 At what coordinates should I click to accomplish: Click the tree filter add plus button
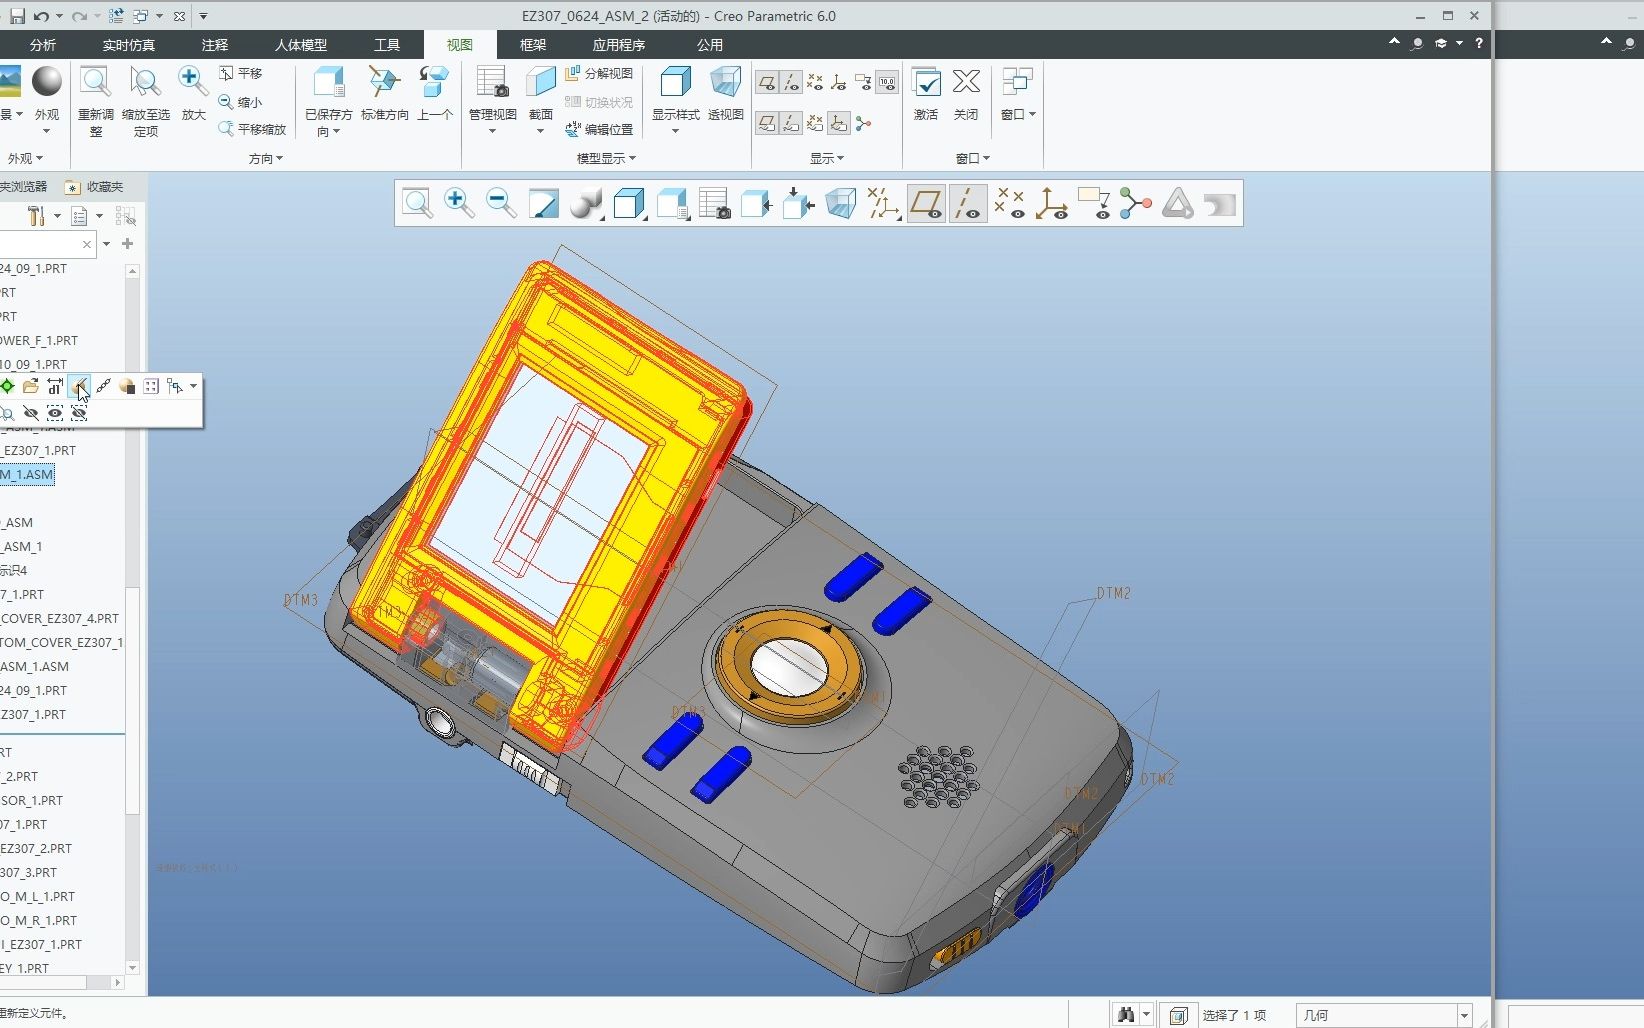coord(127,244)
